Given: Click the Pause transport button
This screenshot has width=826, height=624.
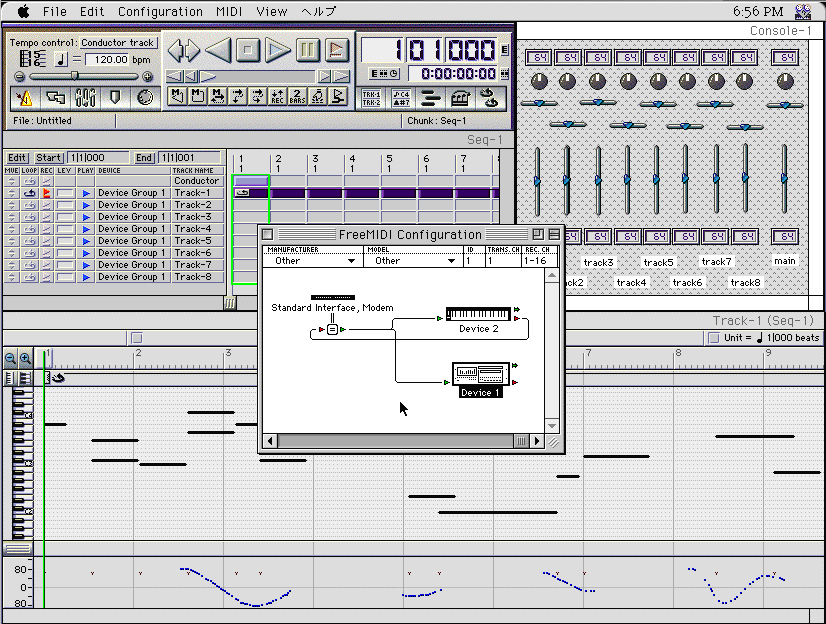Looking at the screenshot, I should click(308, 49).
